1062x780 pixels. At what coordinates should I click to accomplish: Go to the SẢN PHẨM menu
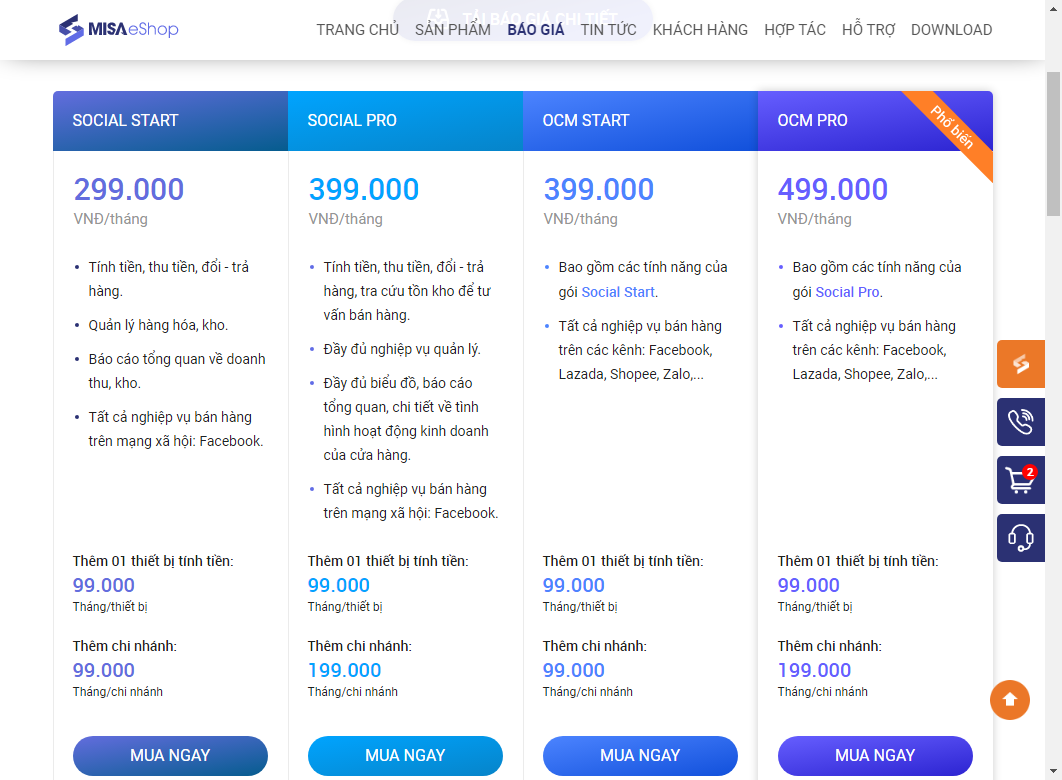coord(453,30)
